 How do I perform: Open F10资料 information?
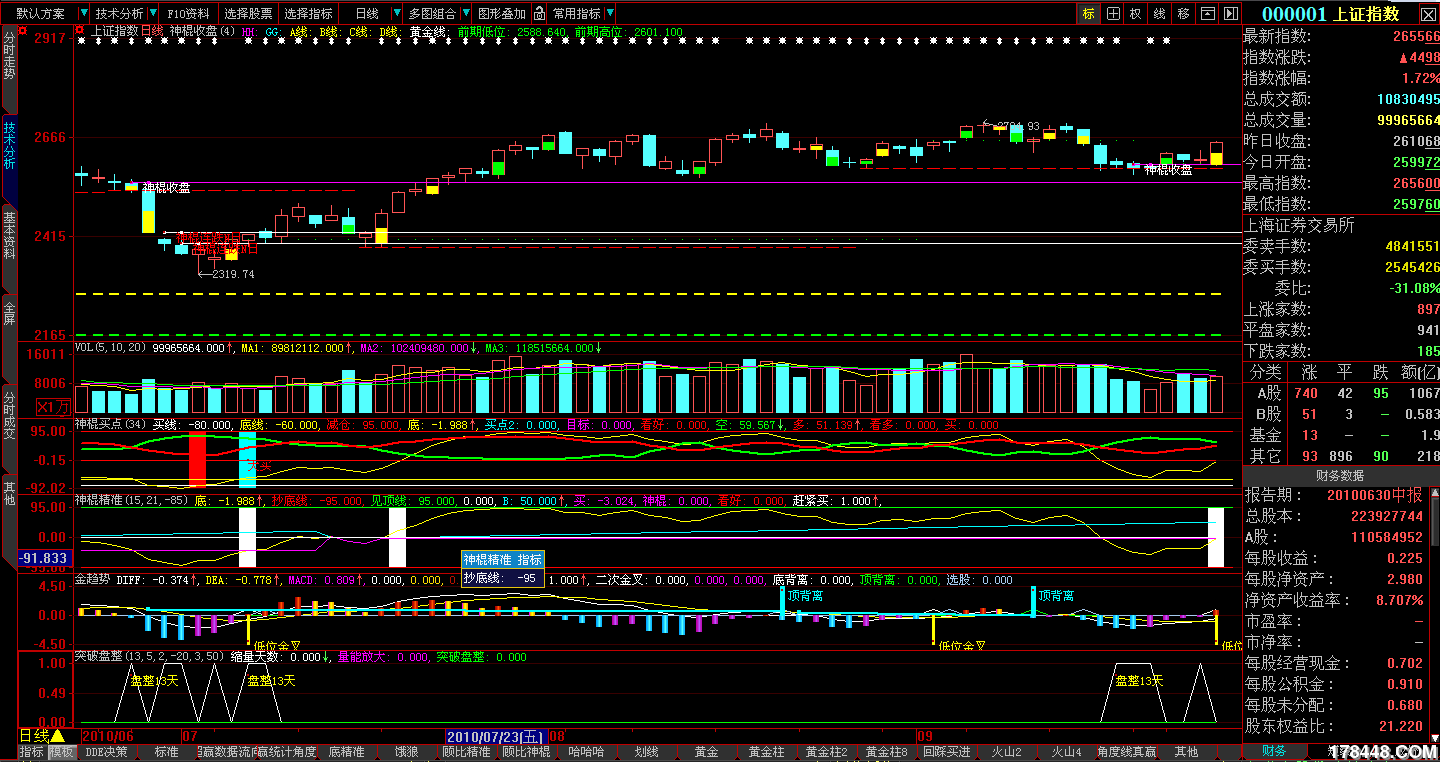(188, 14)
